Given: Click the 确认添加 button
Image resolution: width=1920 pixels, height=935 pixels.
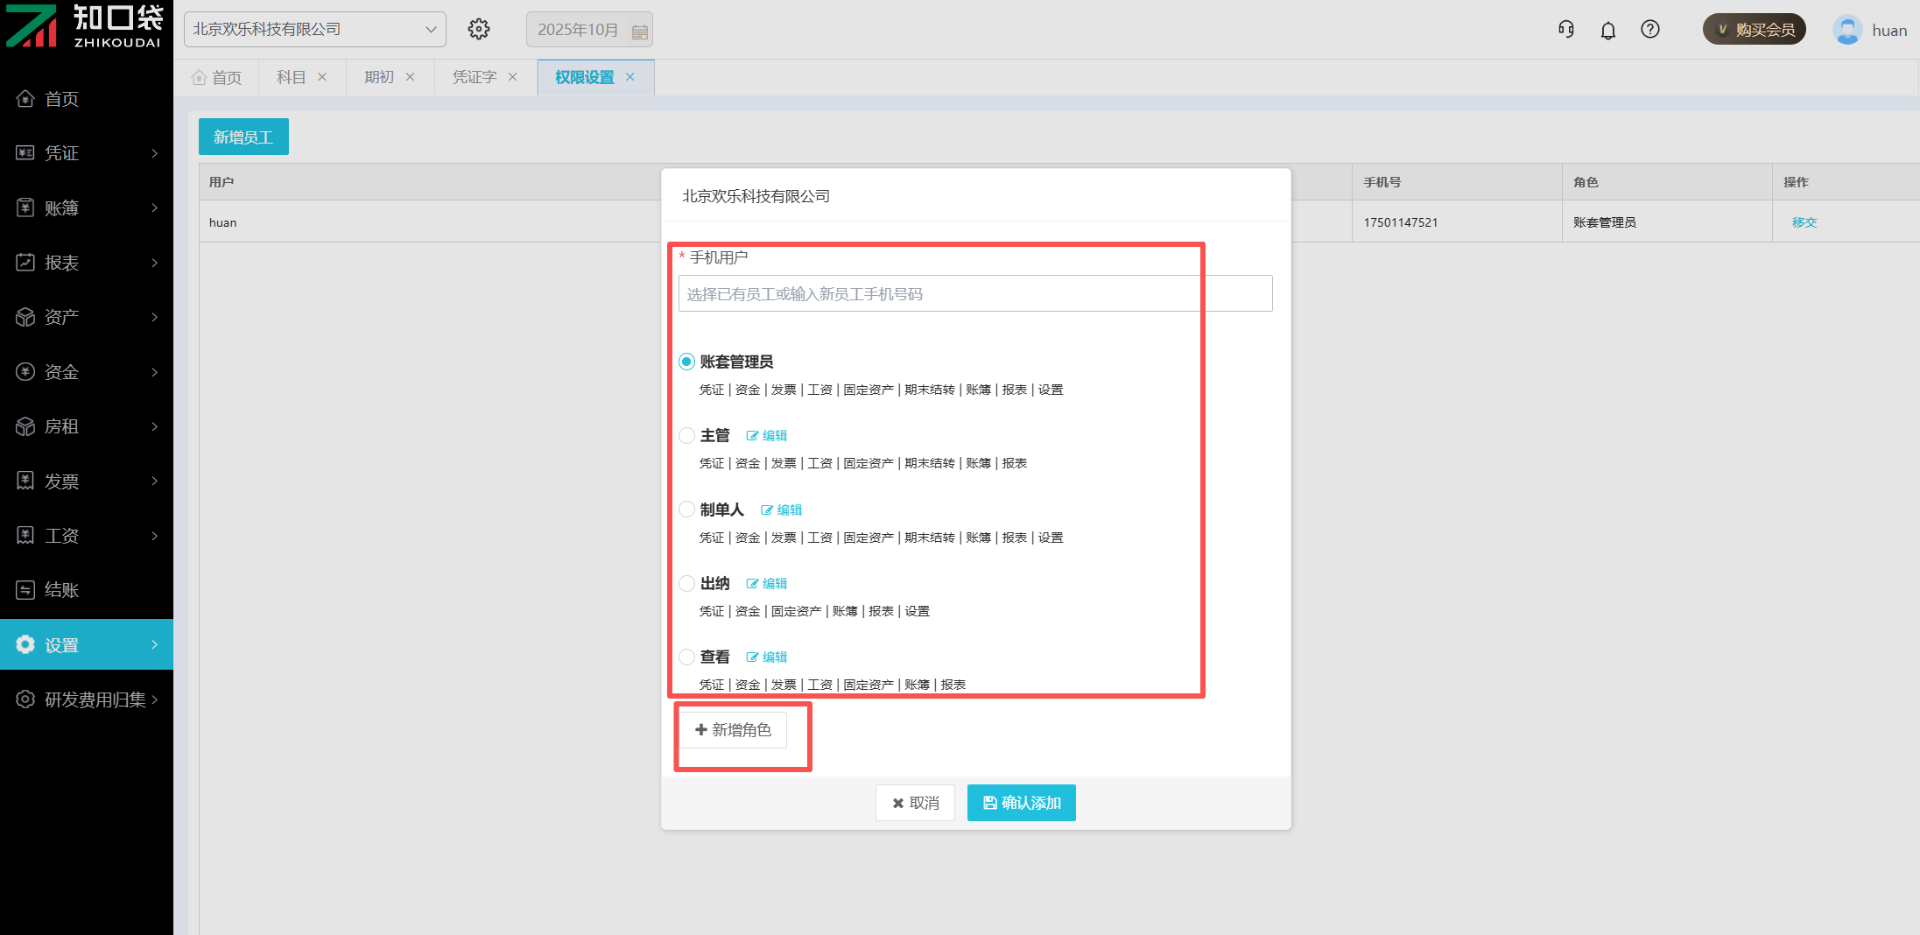Looking at the screenshot, I should tap(1021, 803).
